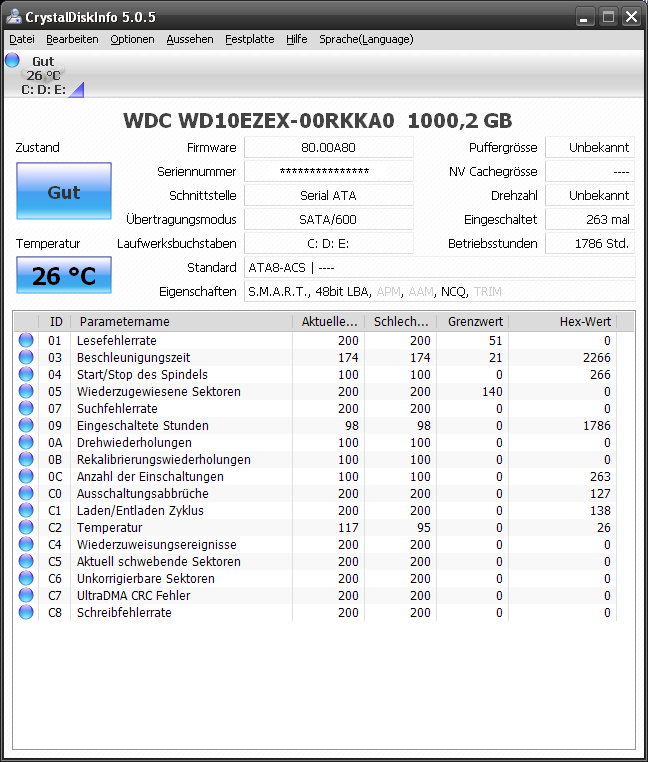Click the status orb for Start/Stop des Spindels
The height and width of the screenshot is (762, 648).
click(x=26, y=374)
